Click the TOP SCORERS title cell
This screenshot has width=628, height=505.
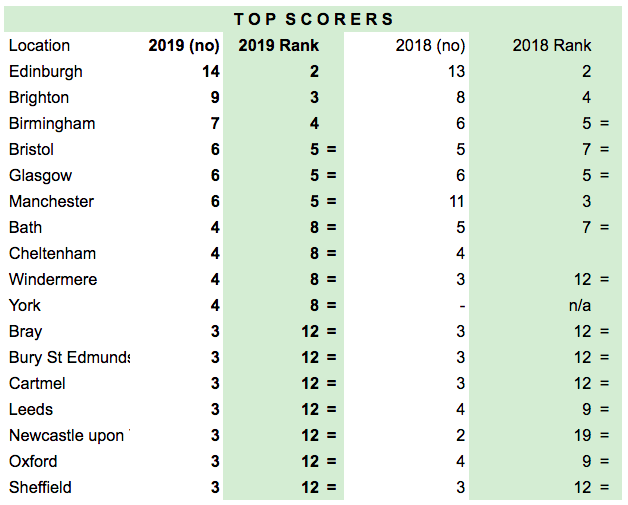(314, 19)
